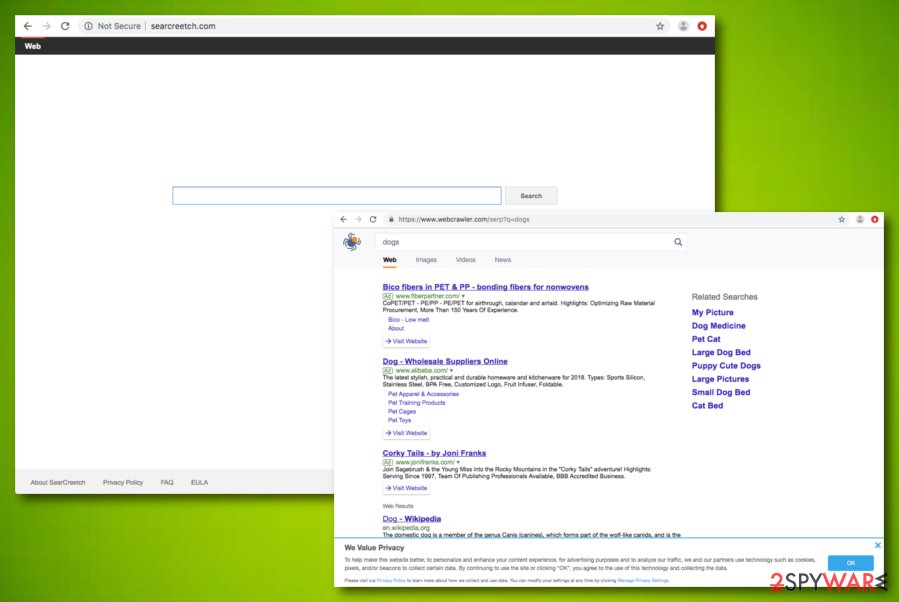Select the Web tab on searcreetch.com
The width and height of the screenshot is (899, 602).
click(x=33, y=46)
